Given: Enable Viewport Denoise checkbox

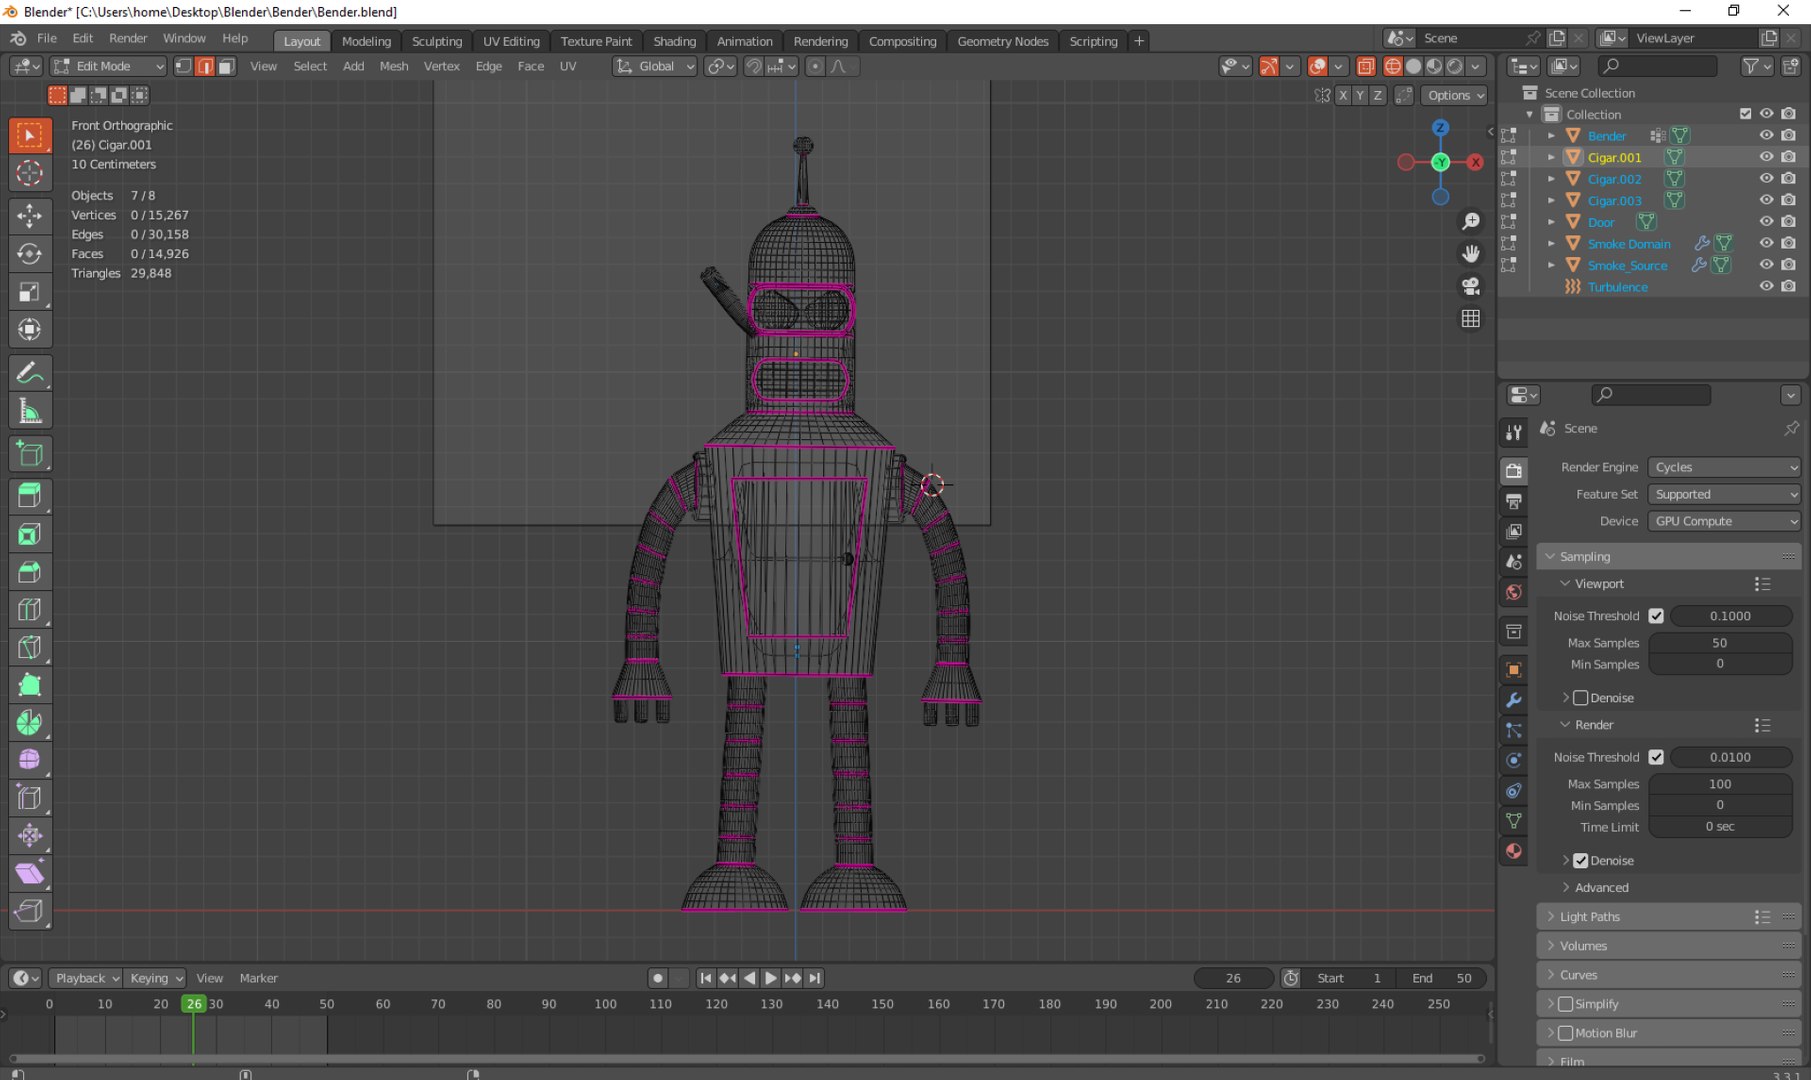Looking at the screenshot, I should tap(1580, 698).
